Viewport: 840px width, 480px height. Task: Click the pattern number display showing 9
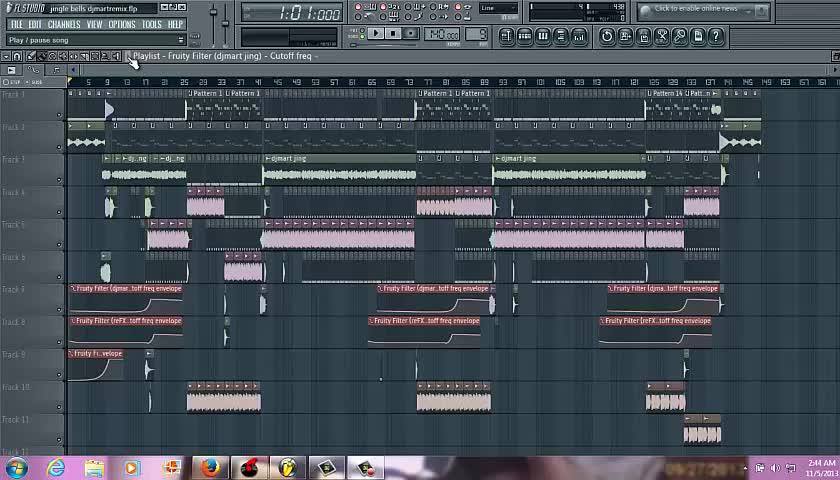(476, 35)
